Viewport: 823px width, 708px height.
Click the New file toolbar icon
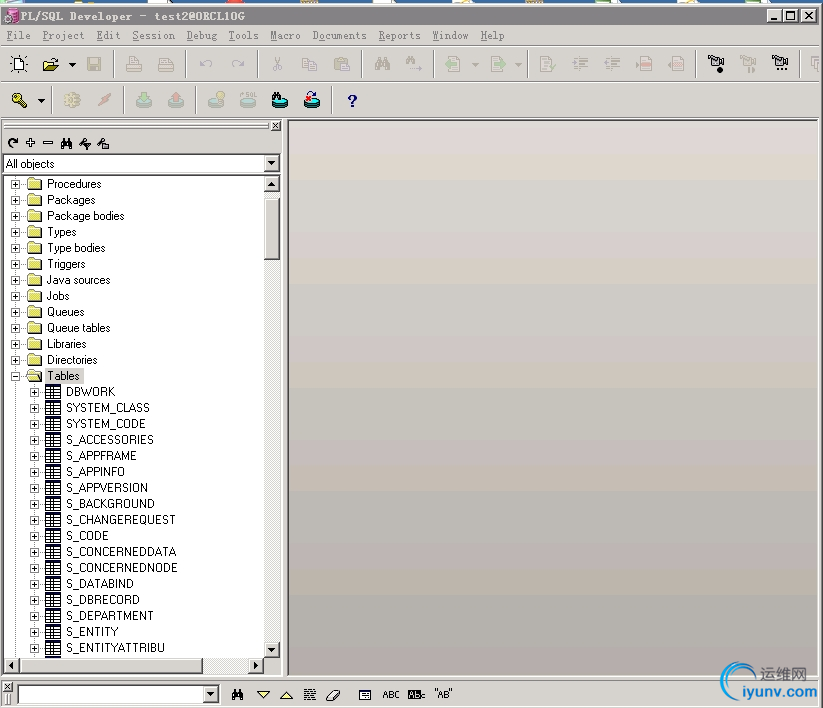tap(19, 64)
